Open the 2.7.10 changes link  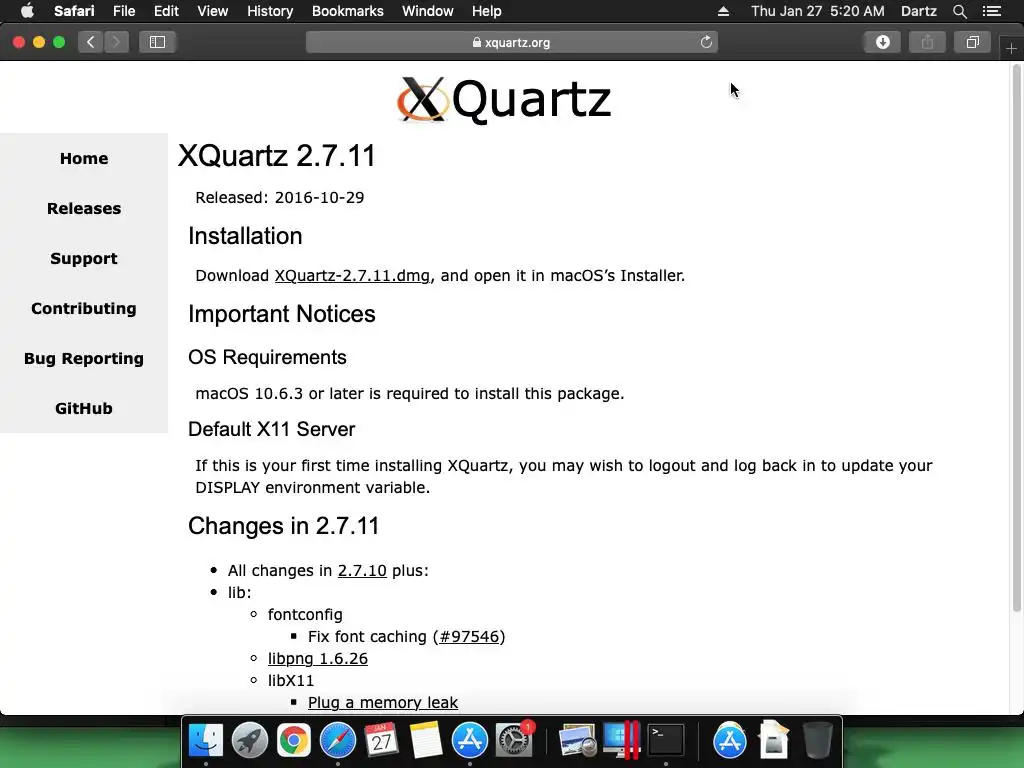[x=362, y=570]
